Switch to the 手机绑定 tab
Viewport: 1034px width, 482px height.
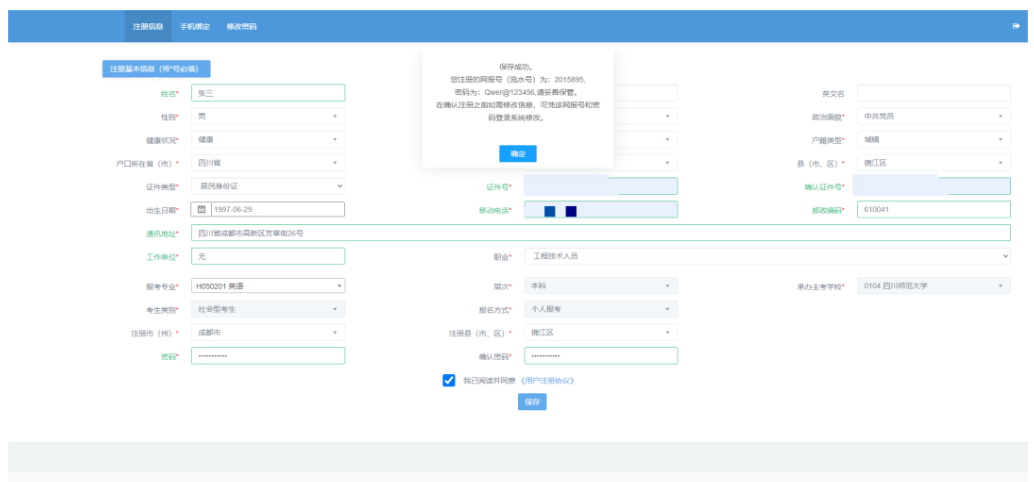(195, 26)
